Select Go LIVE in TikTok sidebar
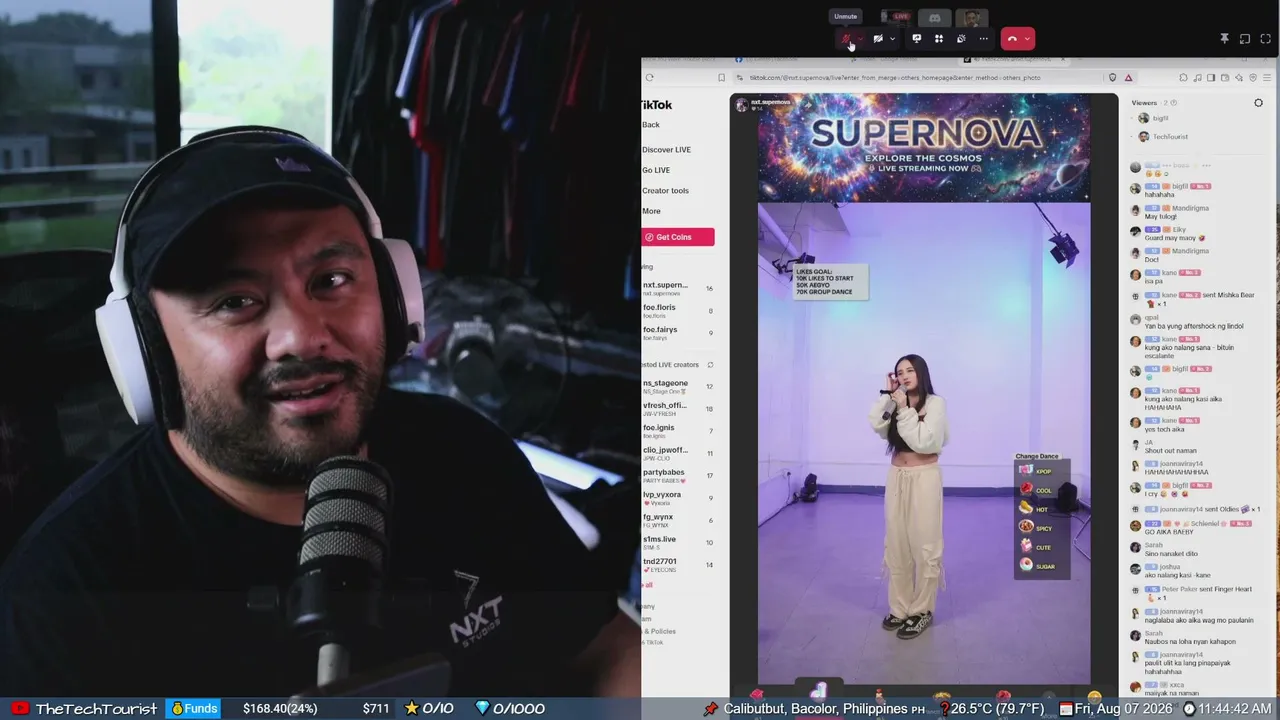The image size is (1280, 720). coord(656,170)
